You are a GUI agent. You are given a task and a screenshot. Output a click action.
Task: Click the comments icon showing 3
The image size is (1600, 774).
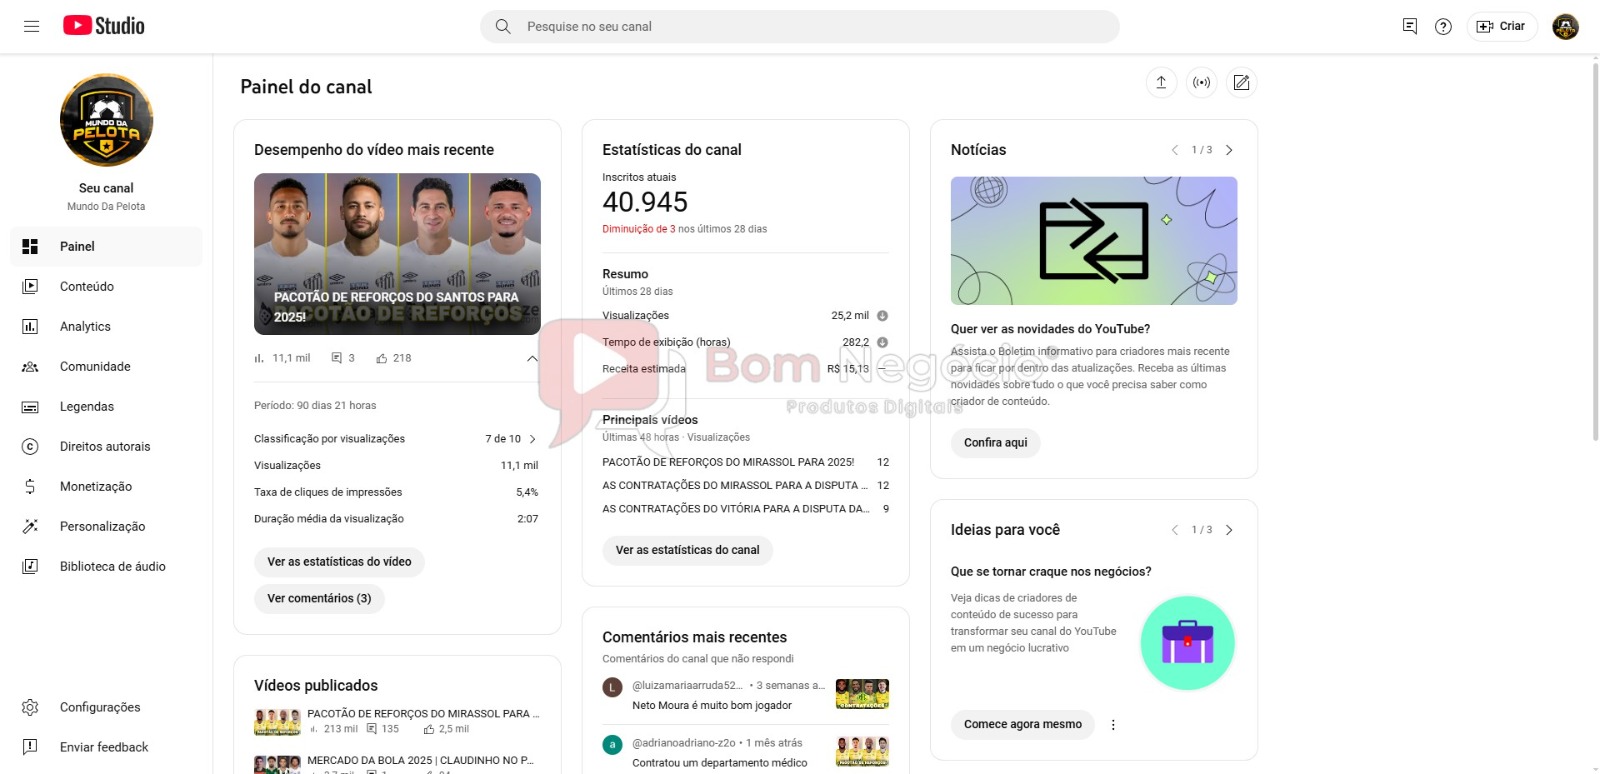click(337, 358)
